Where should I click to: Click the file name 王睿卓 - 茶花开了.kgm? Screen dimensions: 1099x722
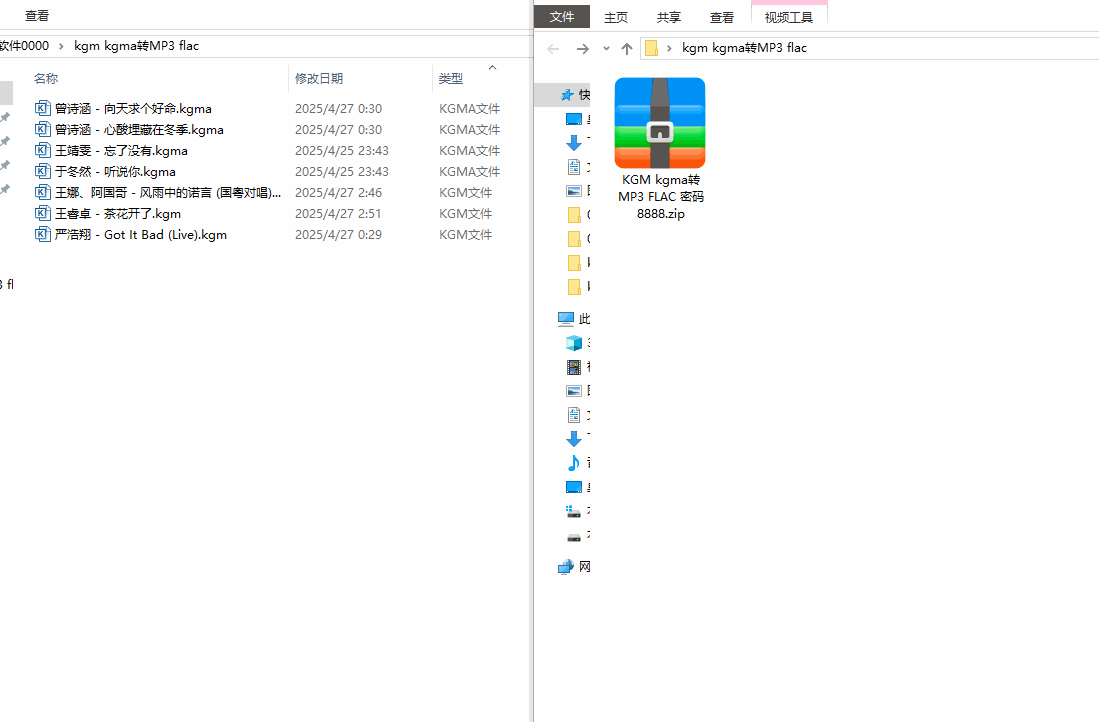click(x=118, y=214)
